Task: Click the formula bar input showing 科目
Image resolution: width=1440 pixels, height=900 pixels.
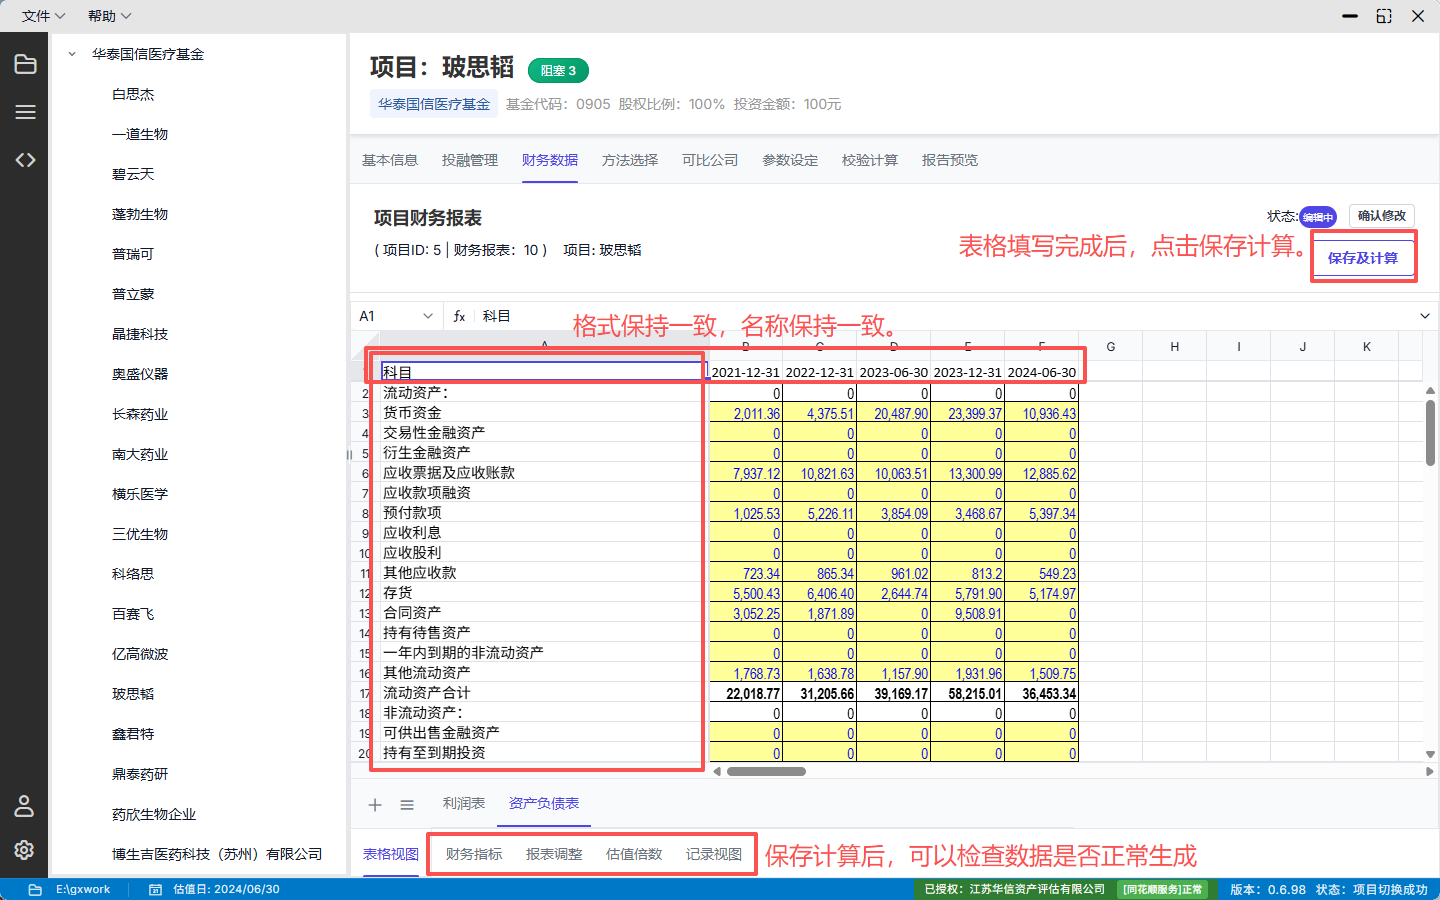Action: point(945,316)
